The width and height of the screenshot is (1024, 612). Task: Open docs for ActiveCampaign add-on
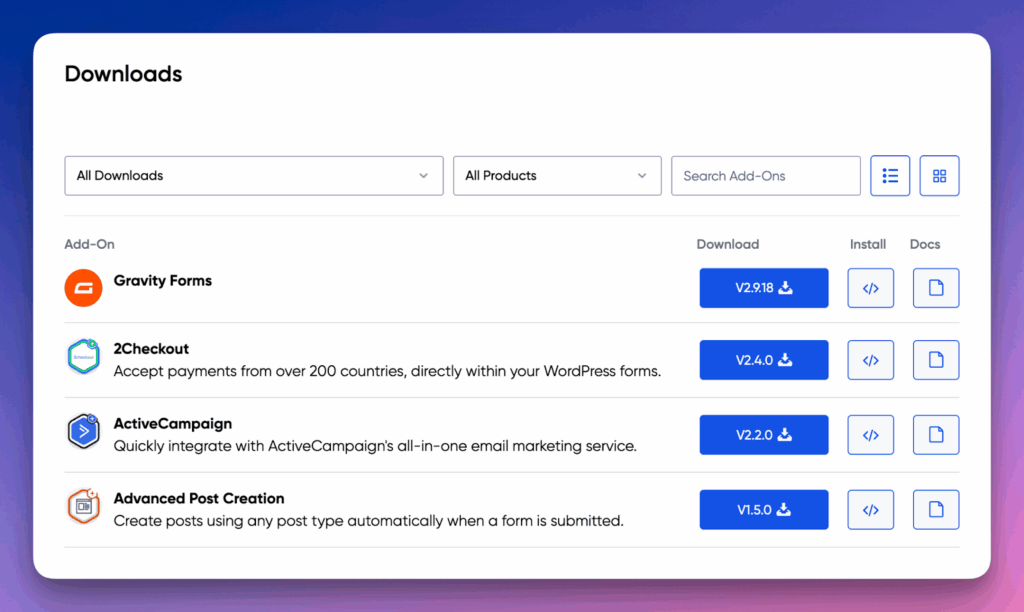pyautogui.click(x=936, y=435)
